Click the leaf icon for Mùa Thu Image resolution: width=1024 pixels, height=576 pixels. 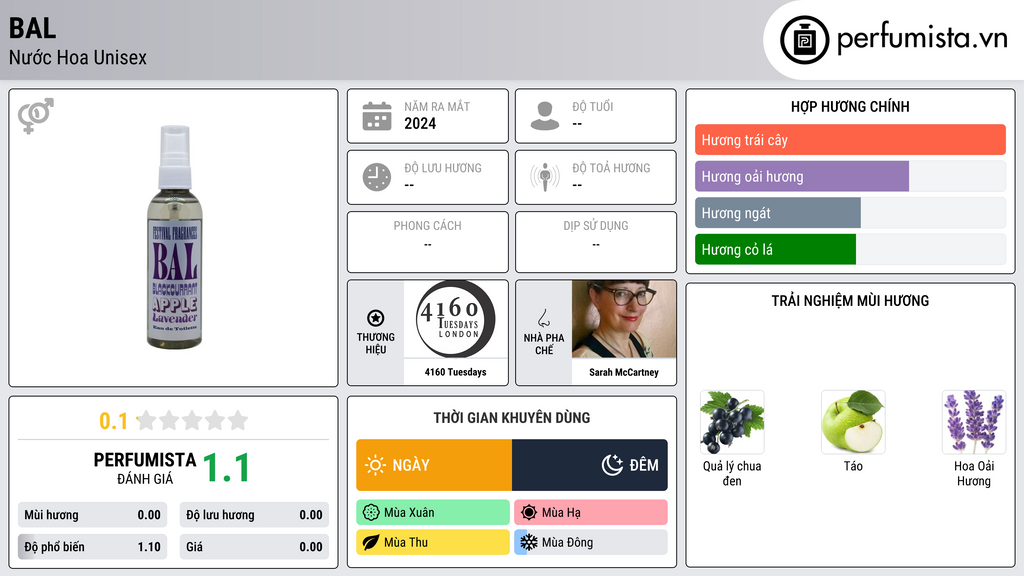(371, 542)
